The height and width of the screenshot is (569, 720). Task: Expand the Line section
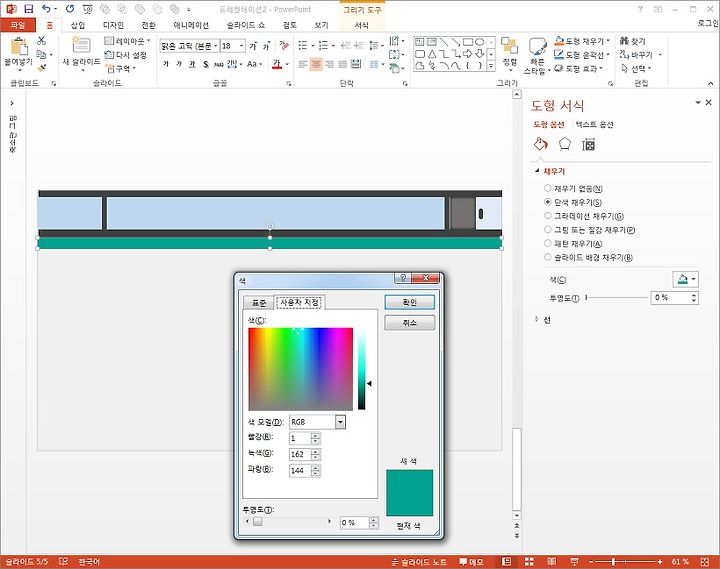(537, 320)
